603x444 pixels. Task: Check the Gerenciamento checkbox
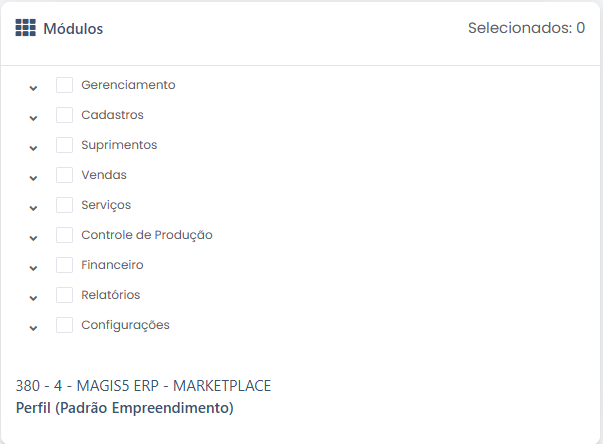(x=64, y=85)
